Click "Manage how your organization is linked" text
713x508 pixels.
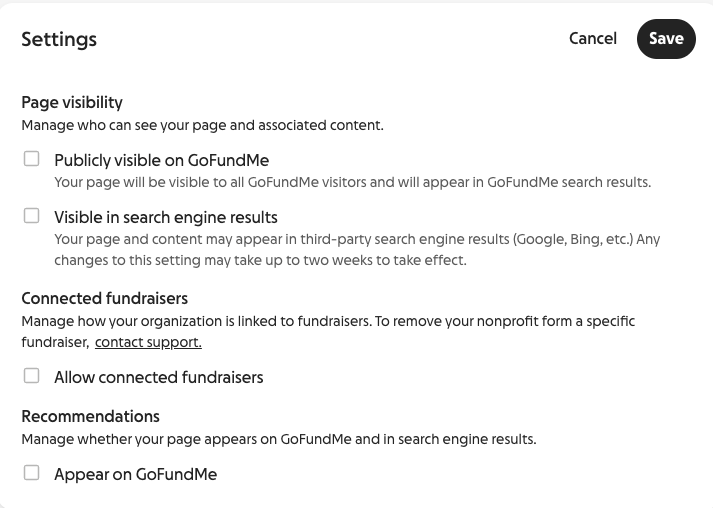point(327,322)
